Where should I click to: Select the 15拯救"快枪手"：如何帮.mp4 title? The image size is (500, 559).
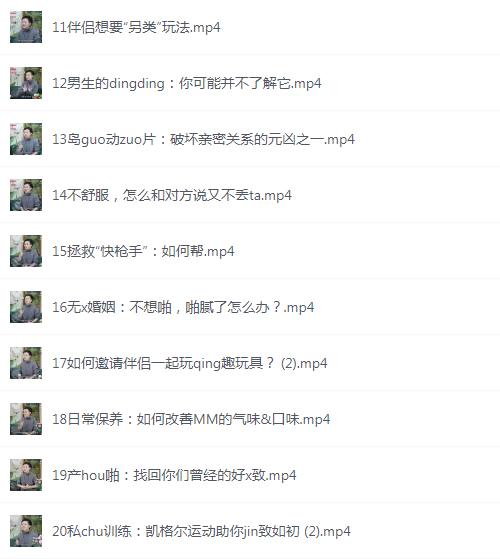(x=143, y=251)
